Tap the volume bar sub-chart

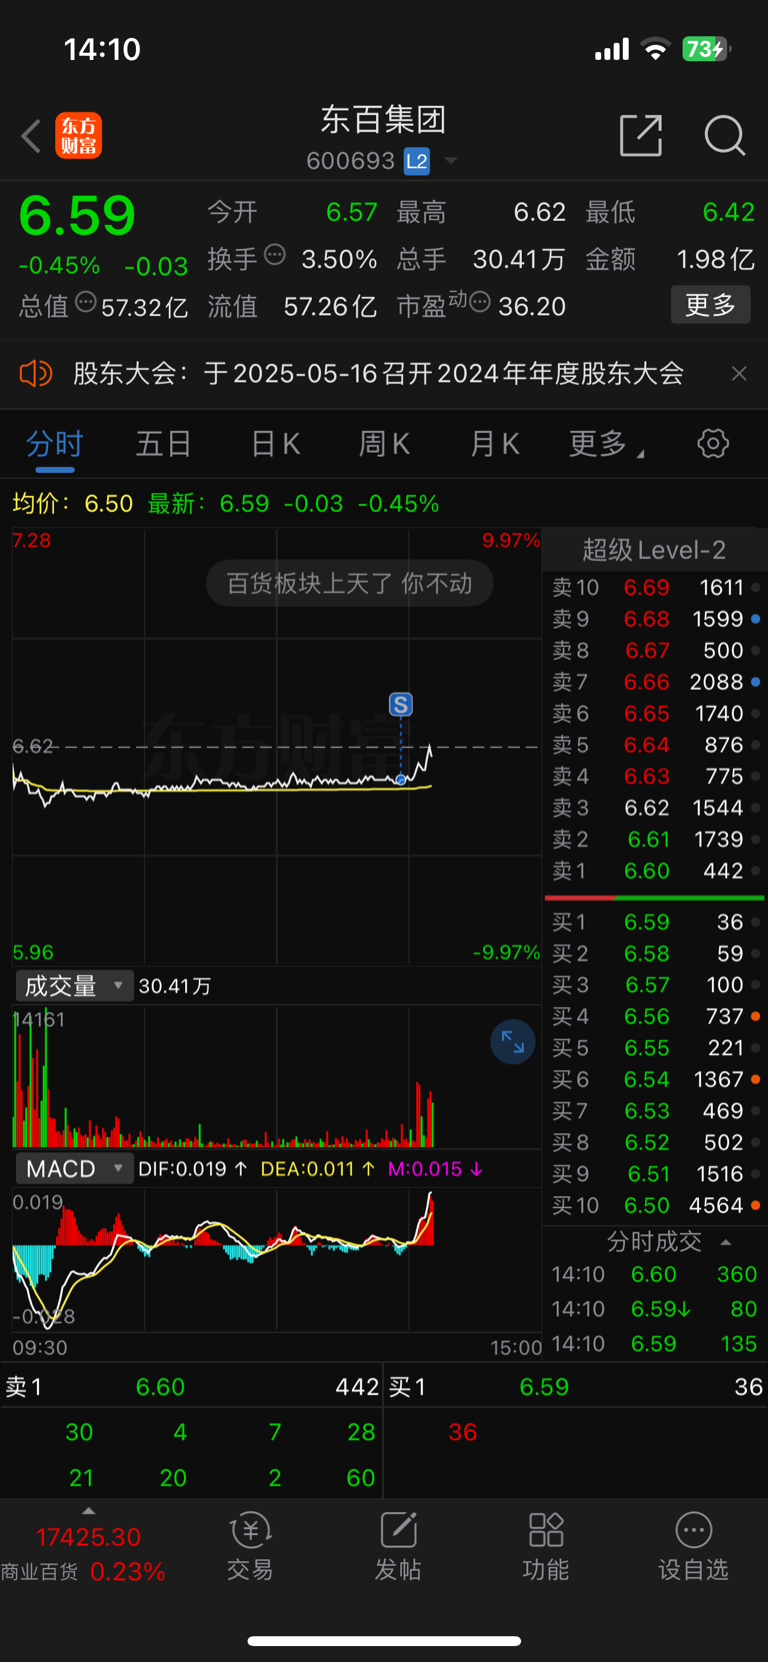click(276, 1075)
